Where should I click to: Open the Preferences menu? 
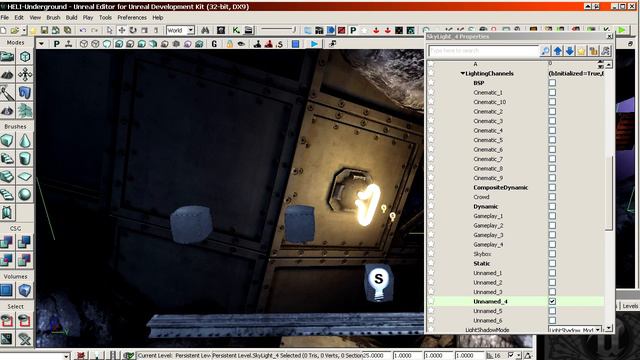pos(132,18)
